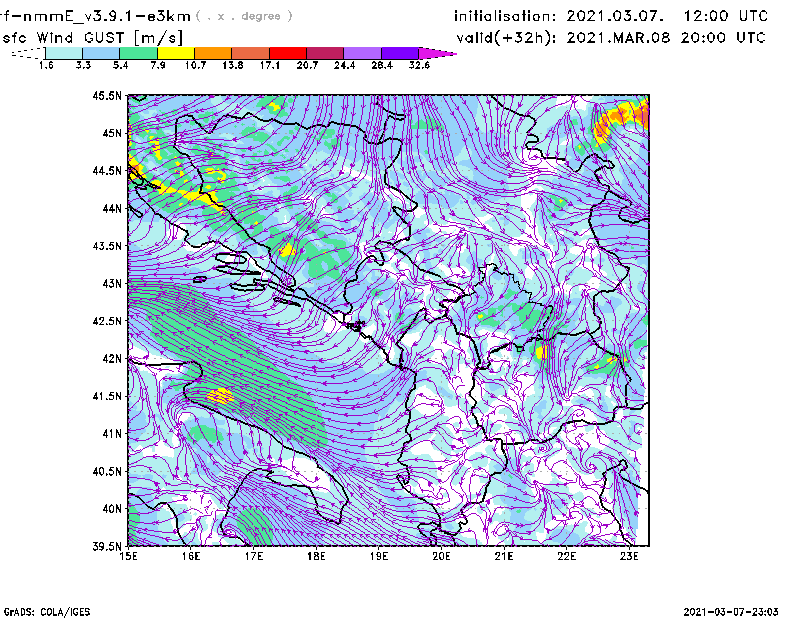Screen dimensions: 800x618
Task: Click the 17.1 colorbar value label
Action: 270,65
